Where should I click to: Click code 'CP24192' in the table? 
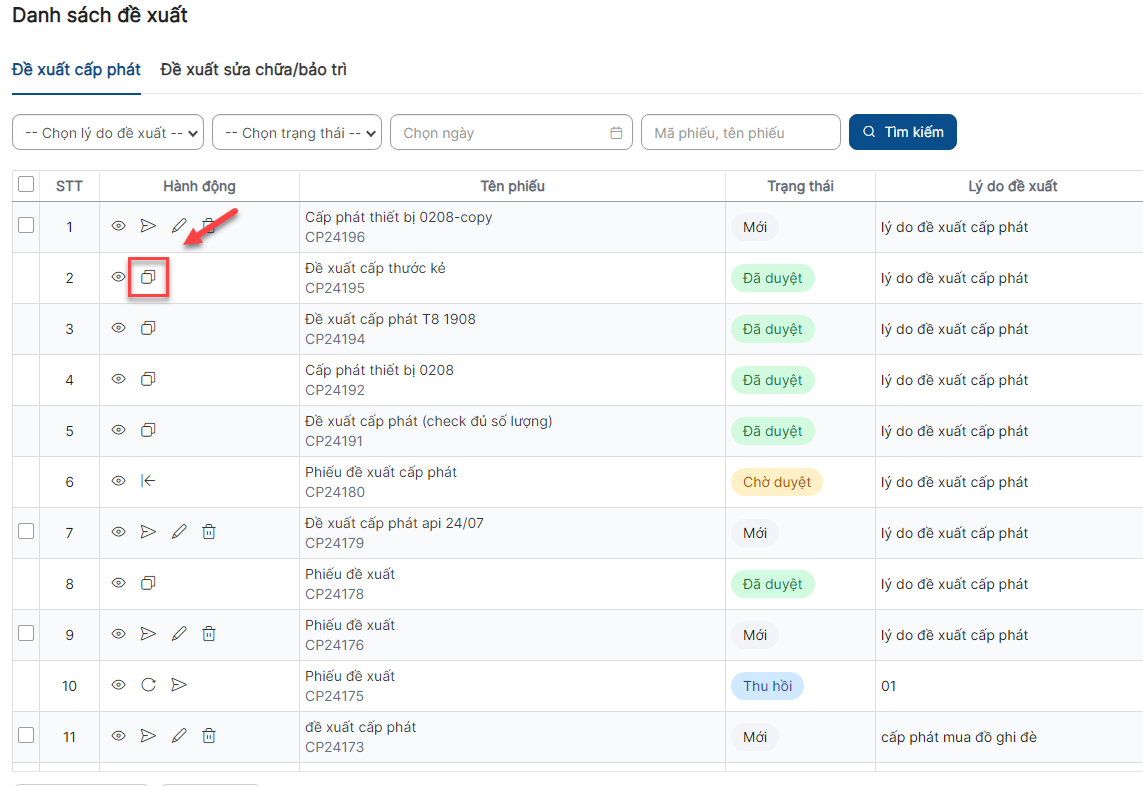(x=335, y=390)
